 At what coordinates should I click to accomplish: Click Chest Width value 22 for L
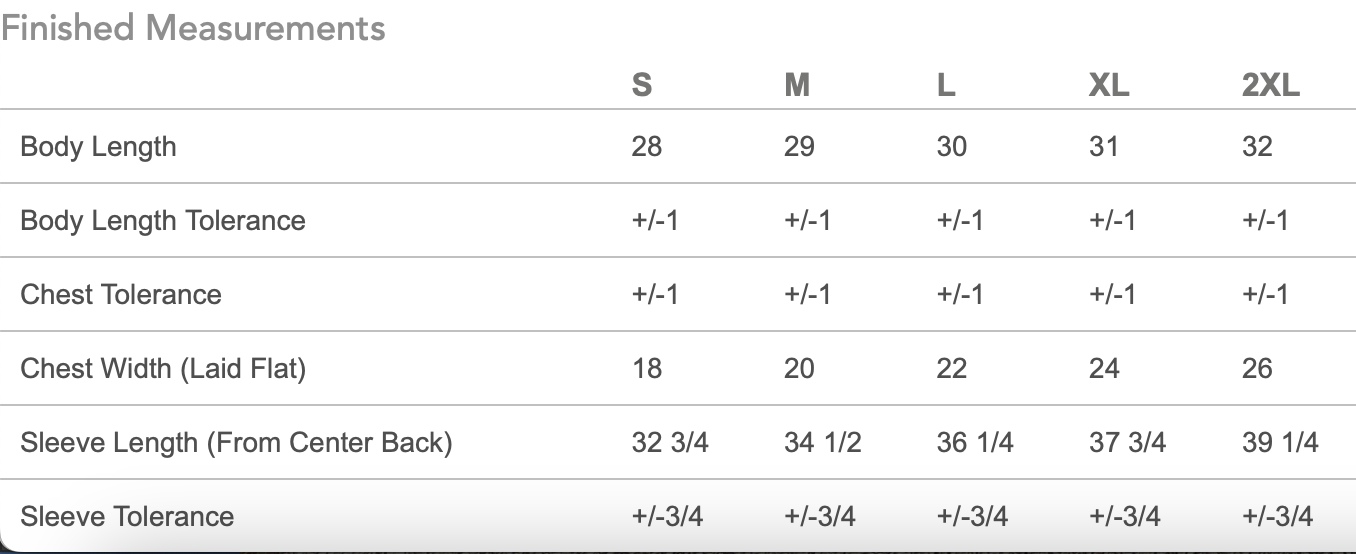pos(951,368)
